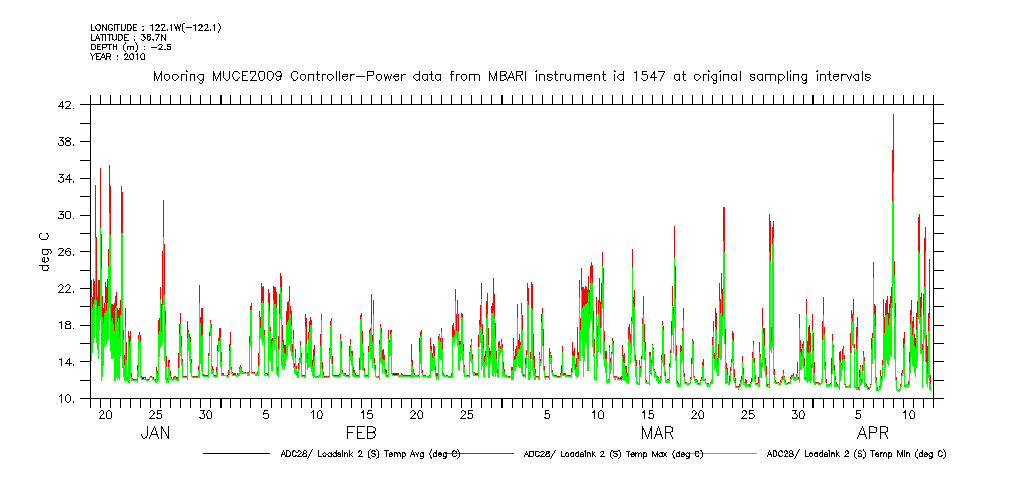Viewport: 1009px width, 504px height.
Task: Select the Temp Avg legend entry
Action: 370,453
